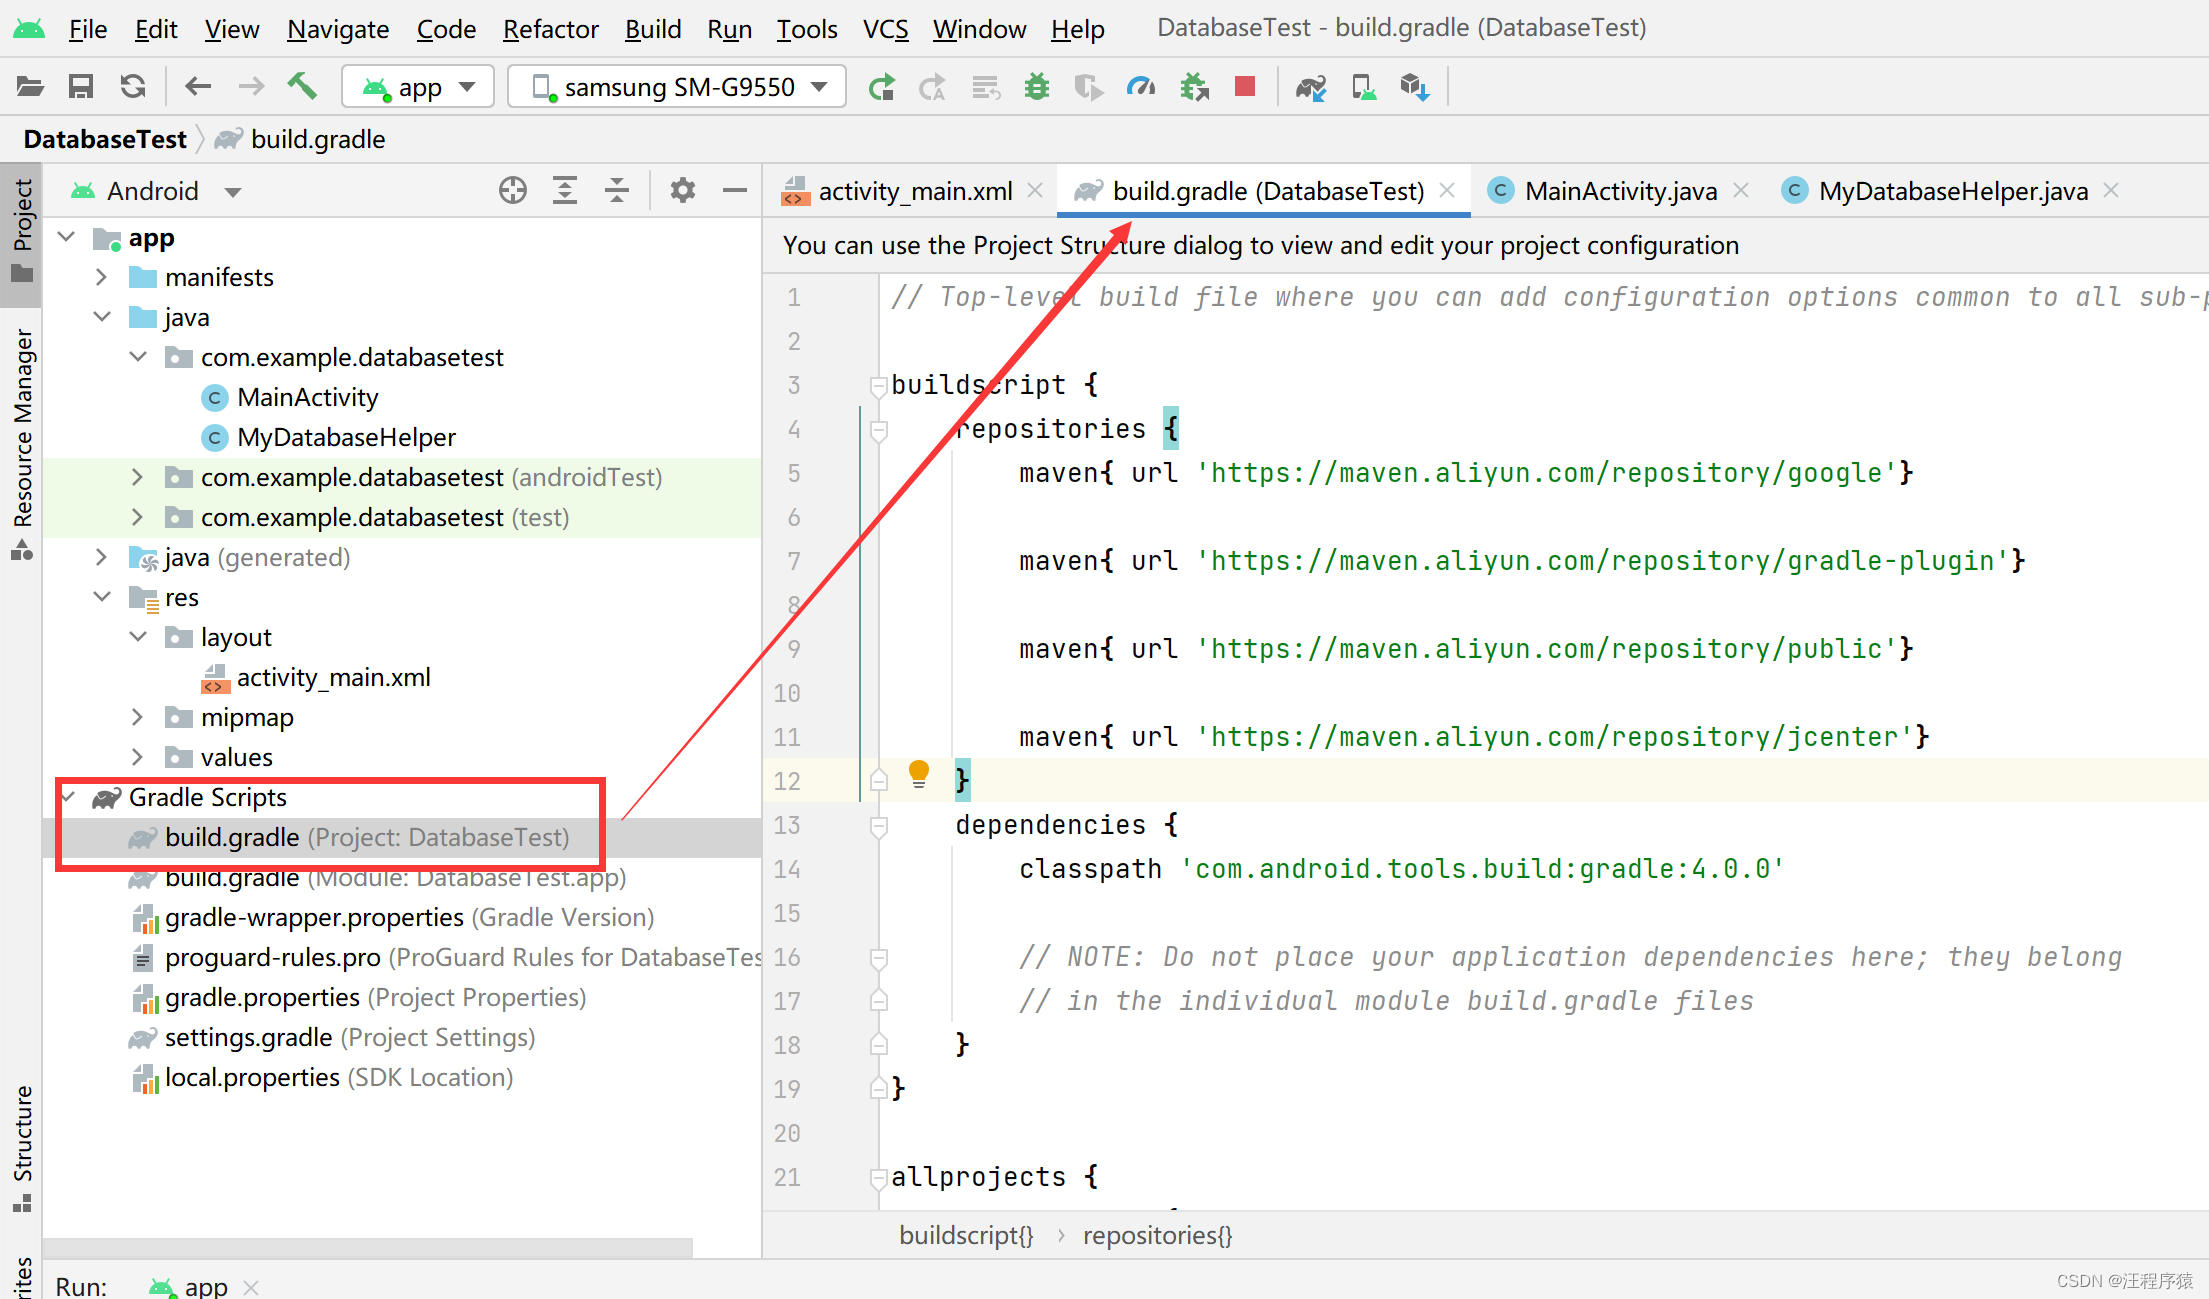Expand the manifests folder
The height and width of the screenshot is (1299, 2209).
click(102, 277)
